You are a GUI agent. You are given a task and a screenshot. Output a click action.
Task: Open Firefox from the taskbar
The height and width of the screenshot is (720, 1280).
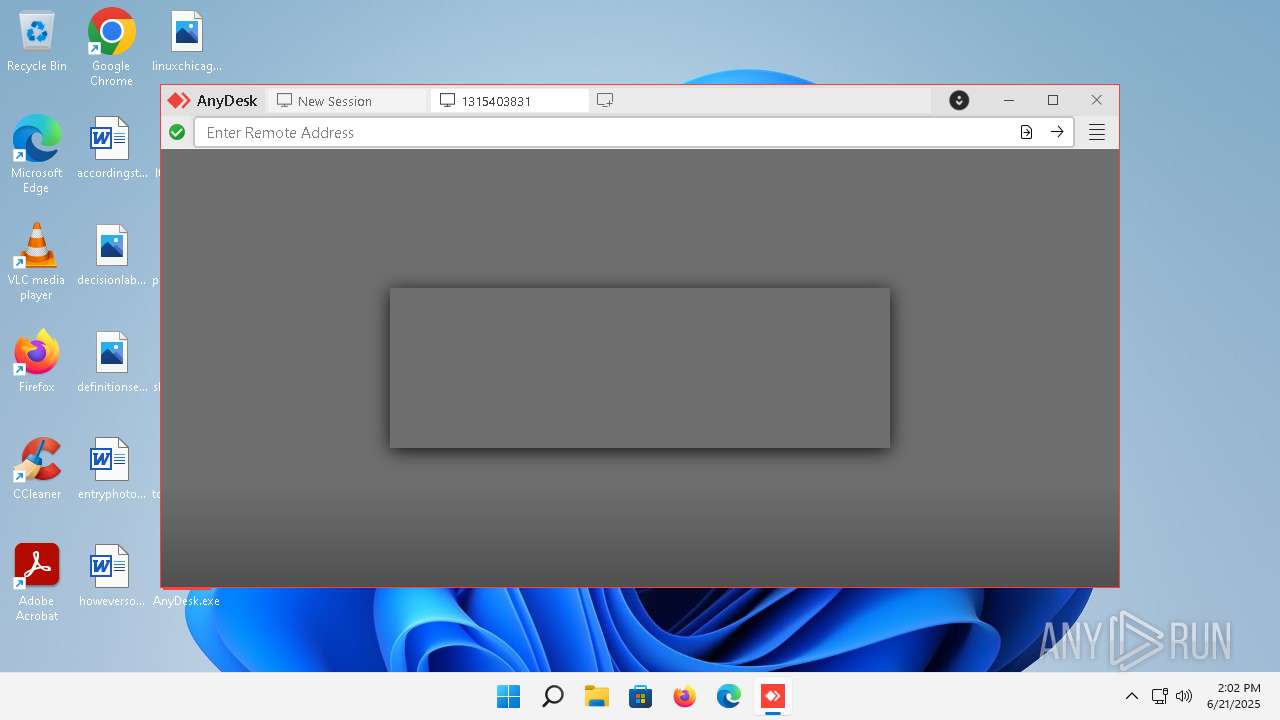pyautogui.click(x=685, y=696)
